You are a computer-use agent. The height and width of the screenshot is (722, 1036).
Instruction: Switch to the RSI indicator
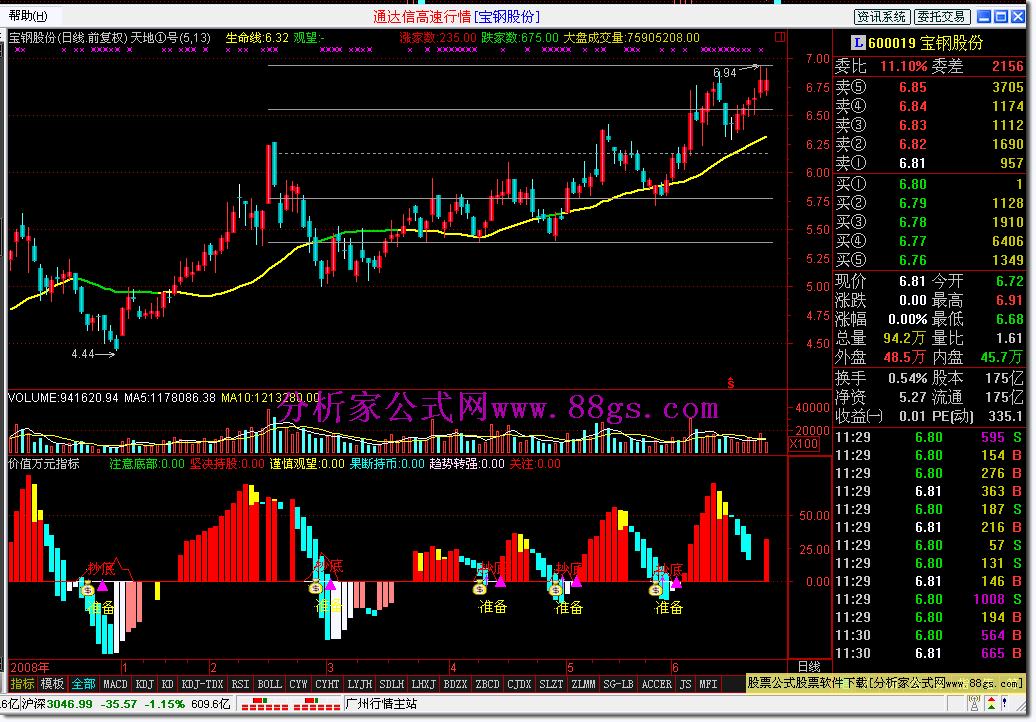tap(240, 684)
